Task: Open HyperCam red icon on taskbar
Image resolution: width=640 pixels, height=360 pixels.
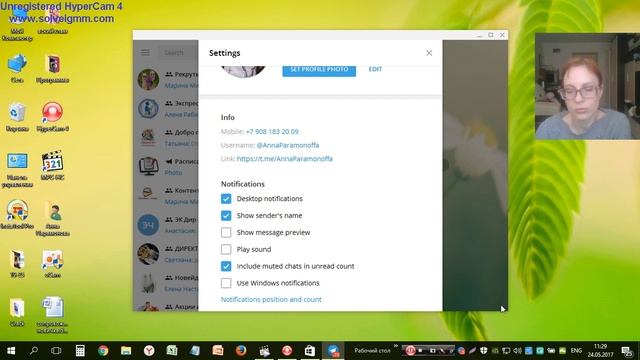Action: pyautogui.click(x=287, y=351)
